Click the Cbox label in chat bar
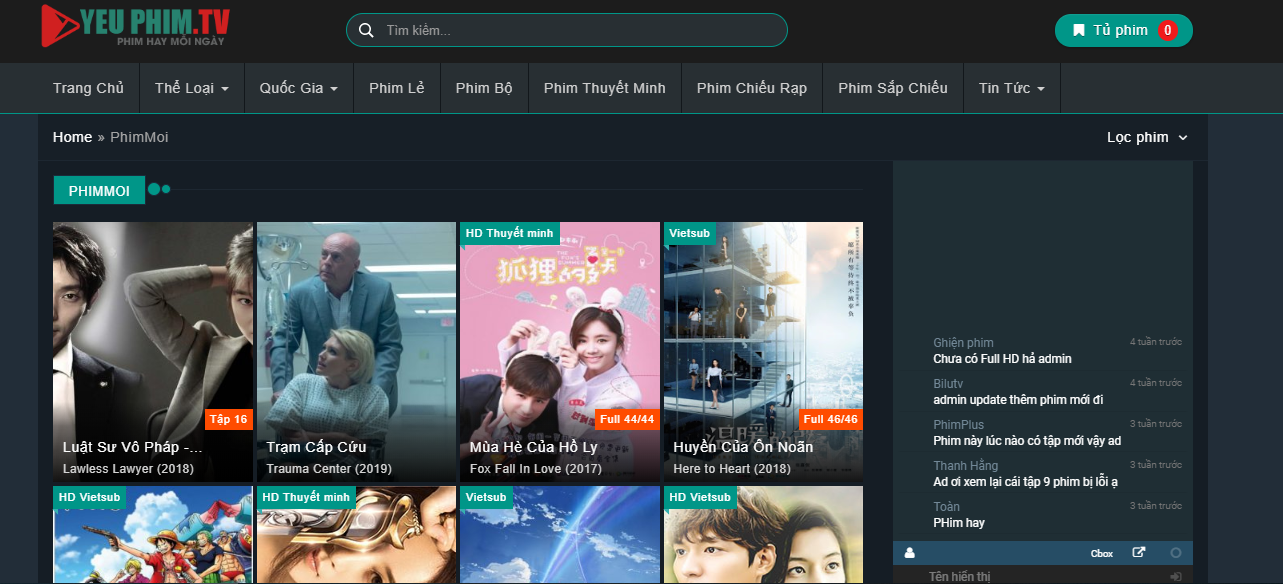Viewport: 1283px width, 584px height. pyautogui.click(x=1102, y=553)
